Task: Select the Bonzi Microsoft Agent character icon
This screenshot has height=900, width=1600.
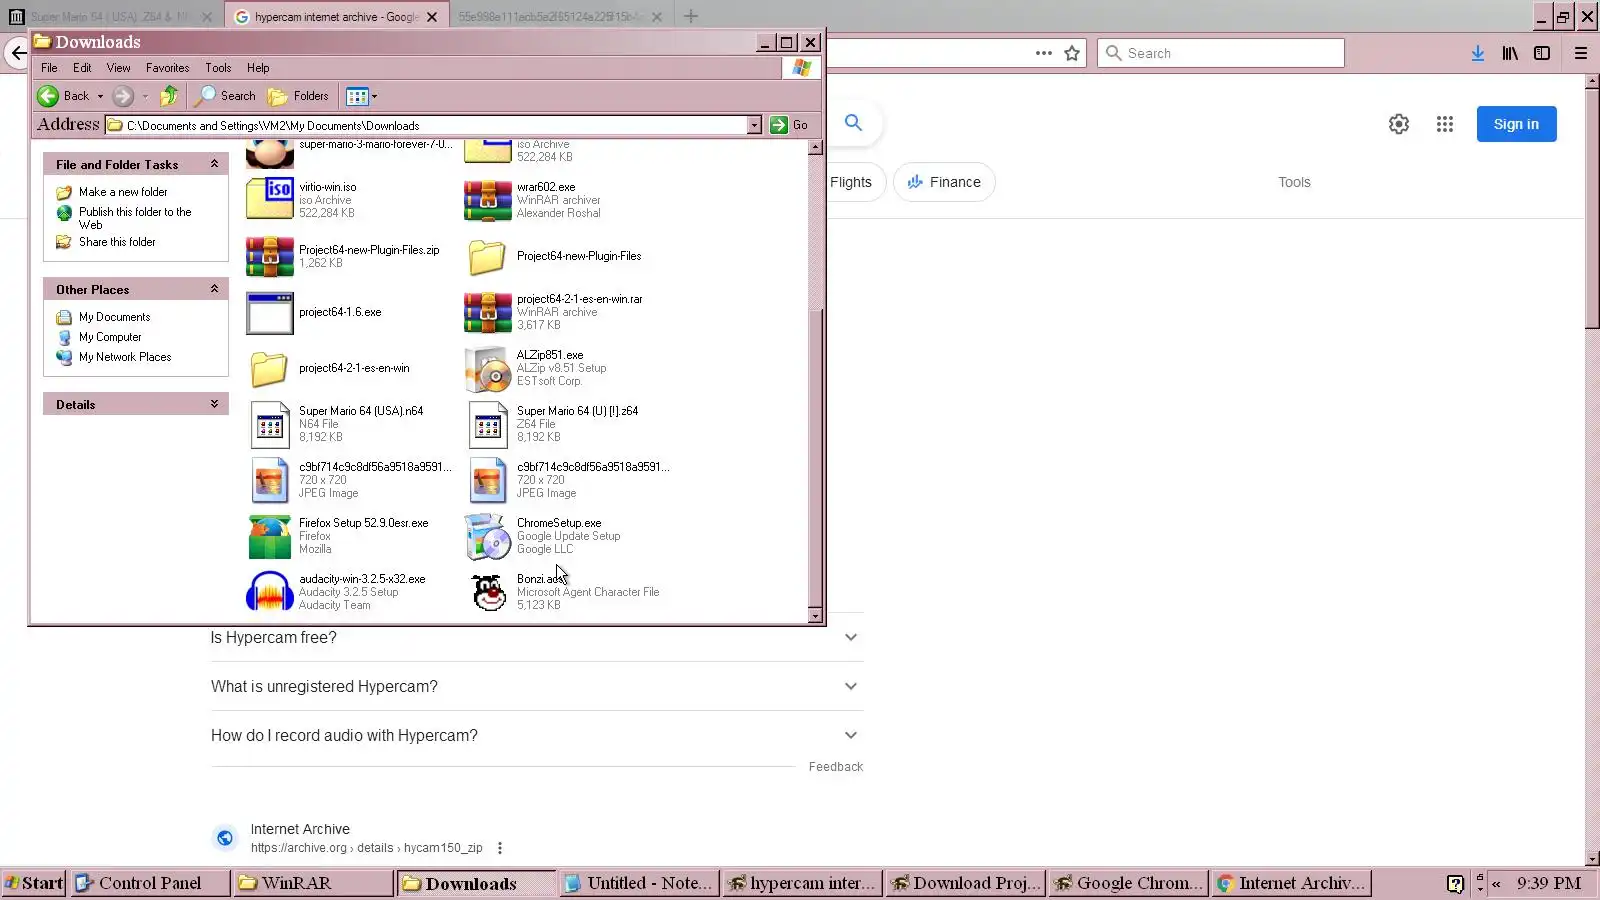Action: pos(488,592)
